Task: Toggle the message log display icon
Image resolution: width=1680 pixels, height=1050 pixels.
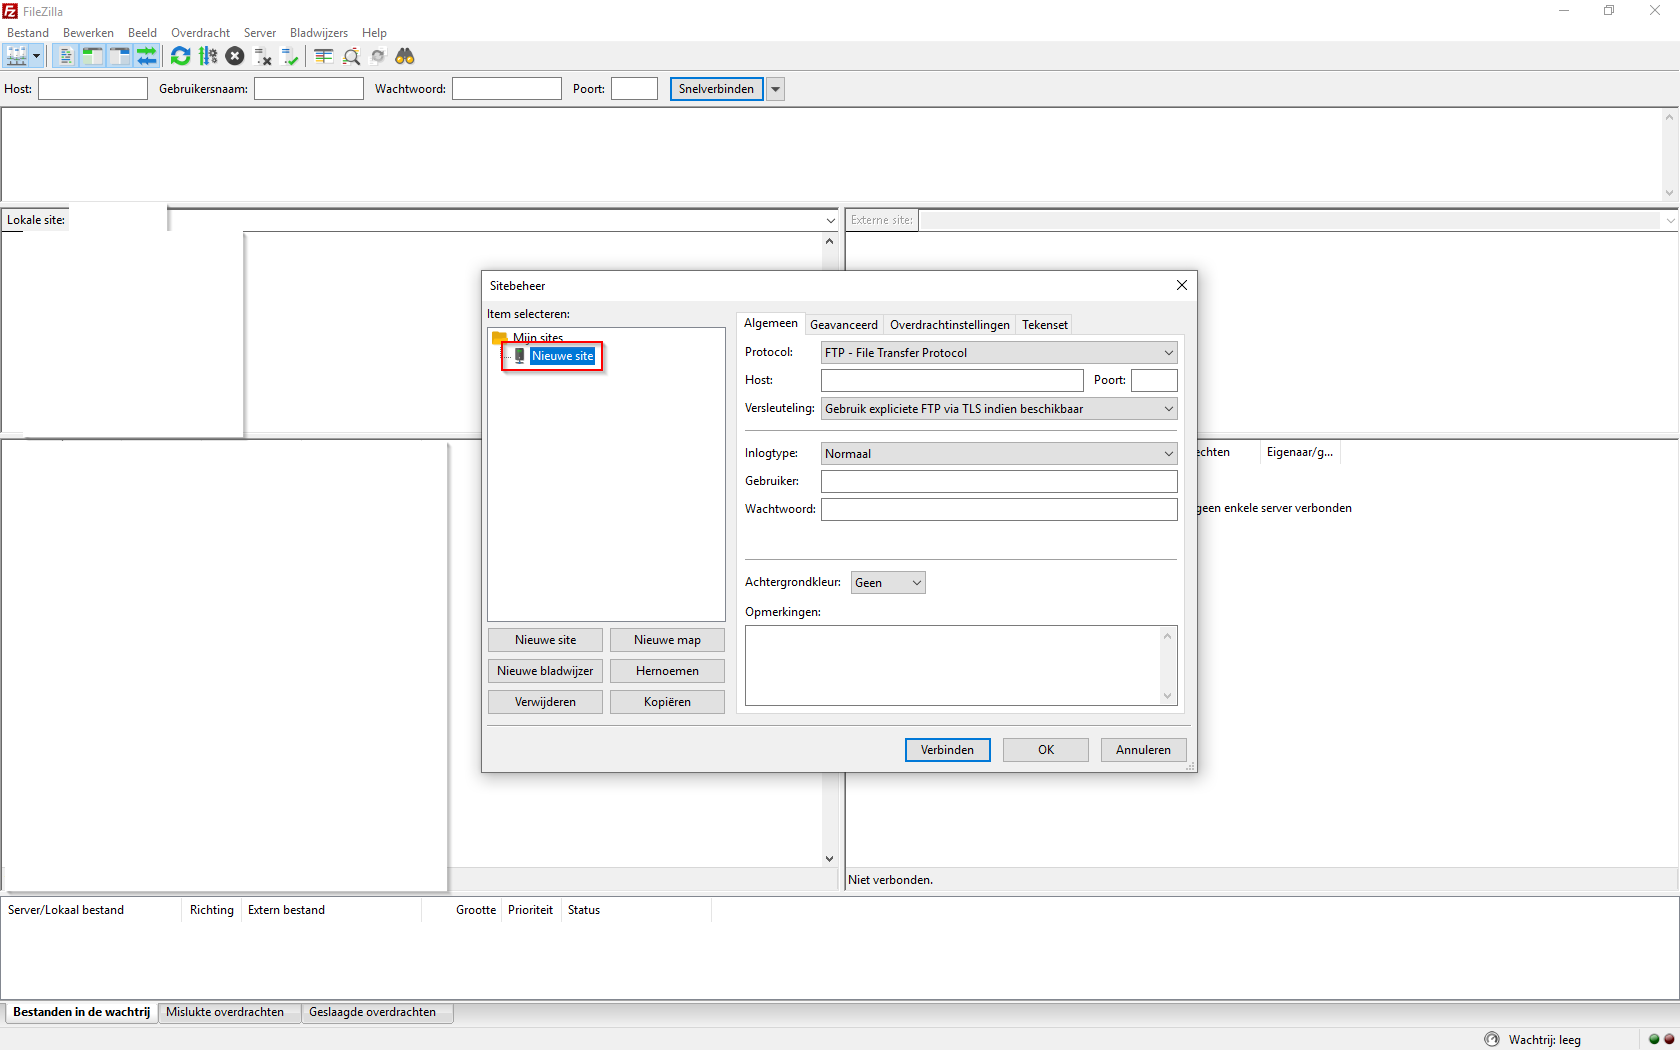Action: 65,56
